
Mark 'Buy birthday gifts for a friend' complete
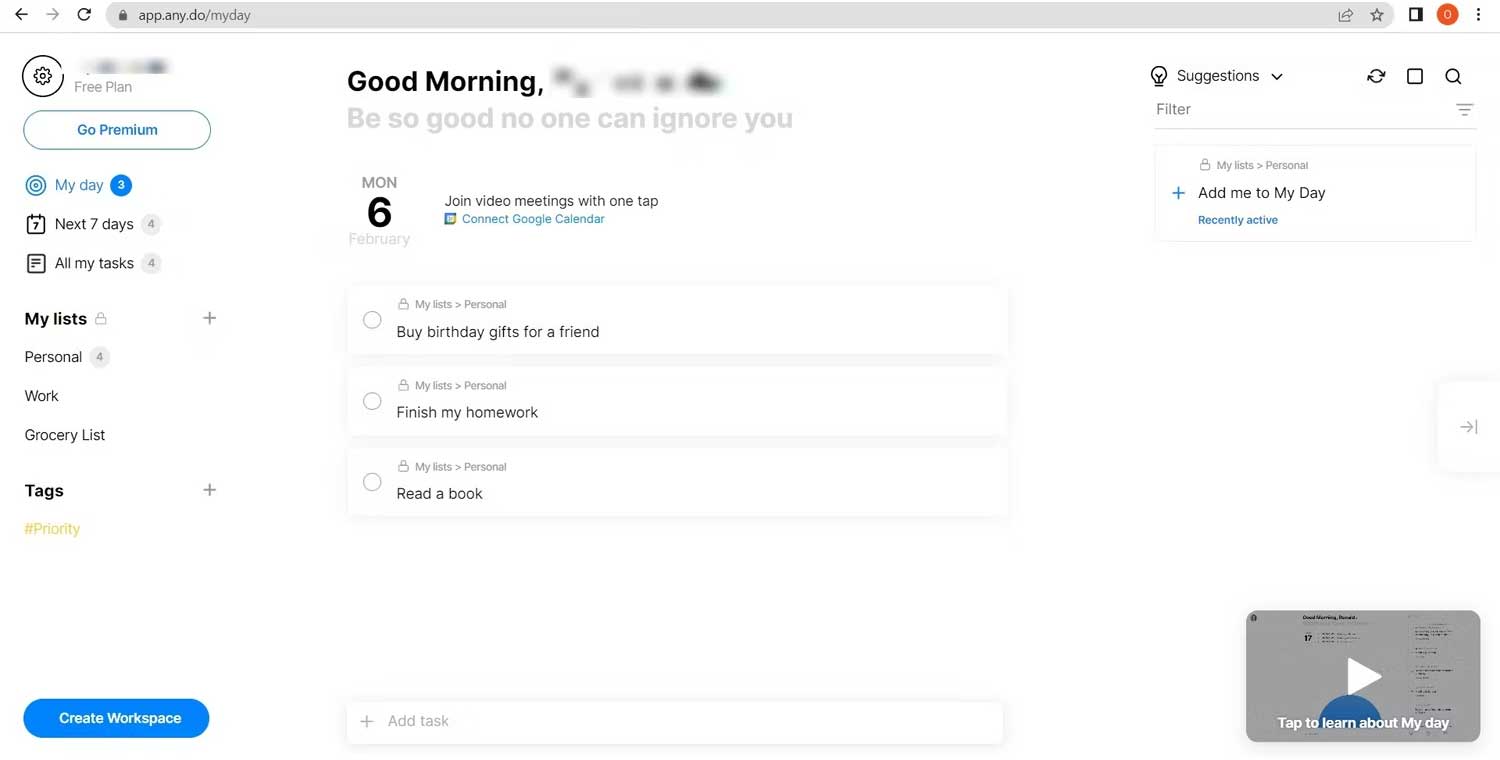372,320
